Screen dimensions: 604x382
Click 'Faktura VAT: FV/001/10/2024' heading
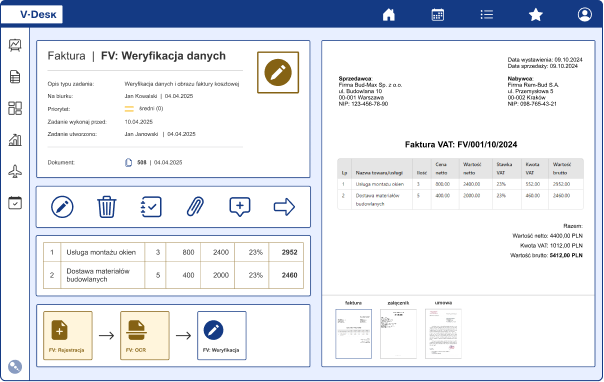[x=461, y=144]
